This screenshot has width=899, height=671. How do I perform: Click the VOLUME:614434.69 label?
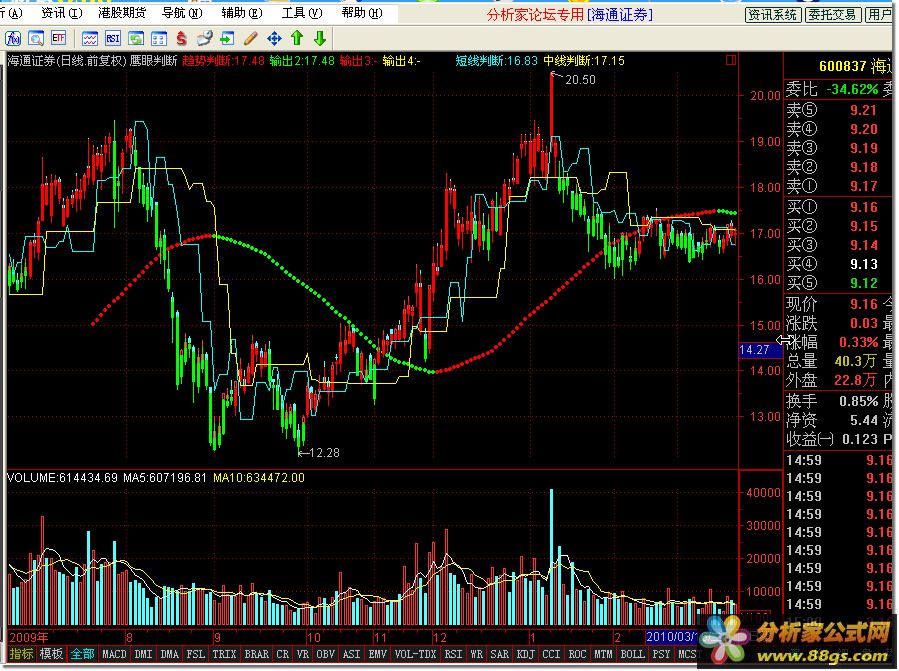(x=62, y=478)
